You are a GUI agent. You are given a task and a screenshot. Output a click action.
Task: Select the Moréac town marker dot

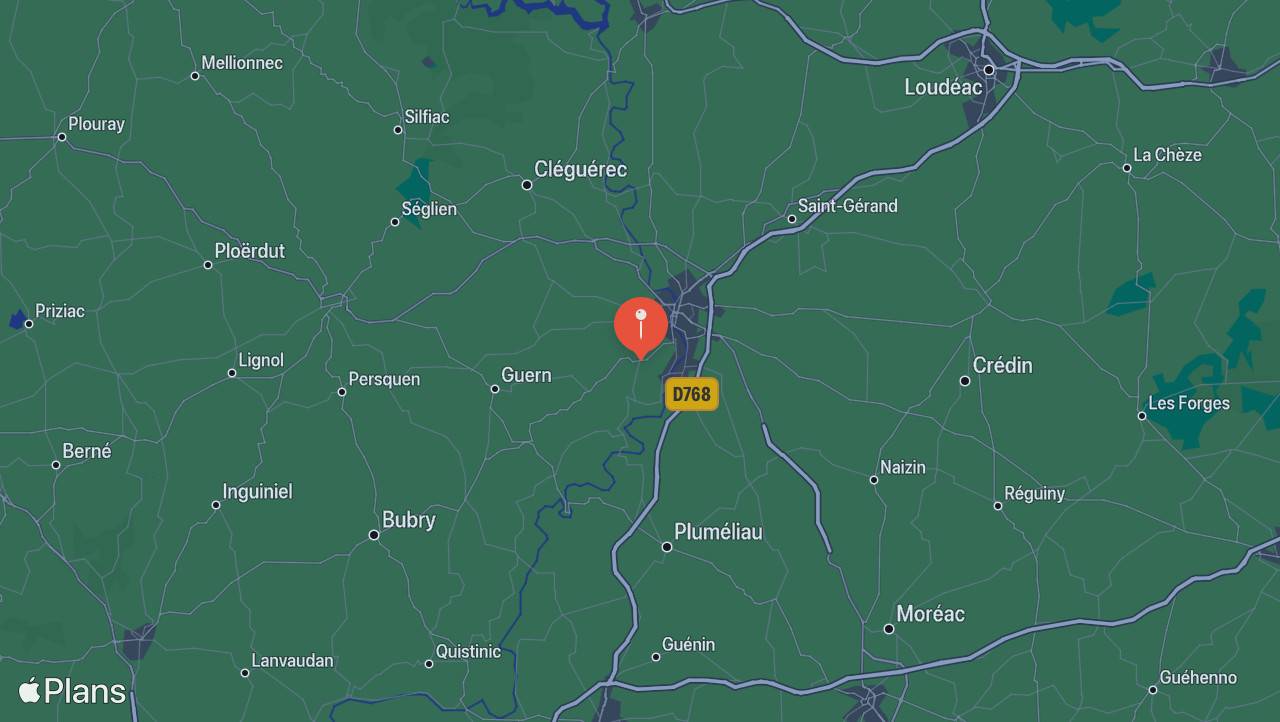point(889,628)
